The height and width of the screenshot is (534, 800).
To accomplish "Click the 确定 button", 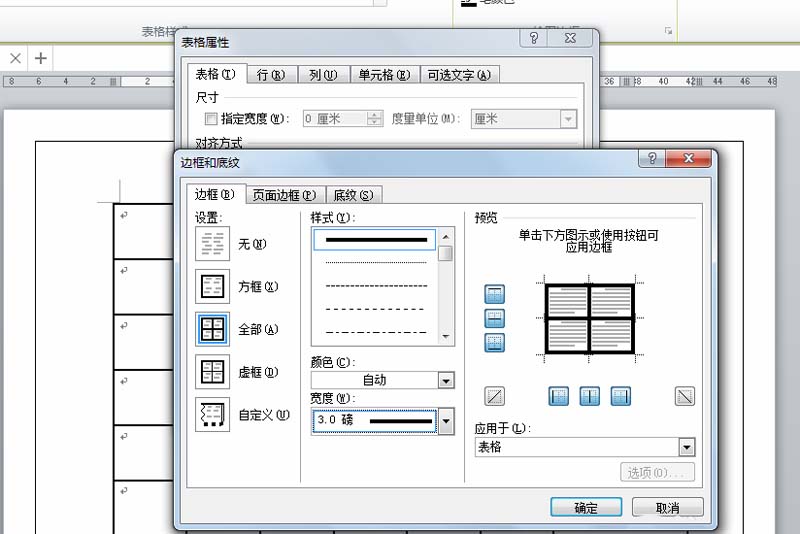I will coord(586,507).
